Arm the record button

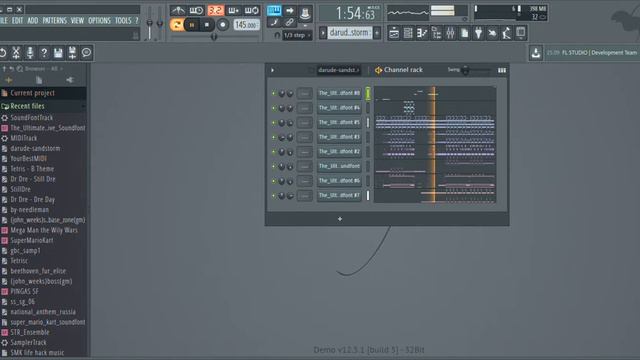point(222,25)
